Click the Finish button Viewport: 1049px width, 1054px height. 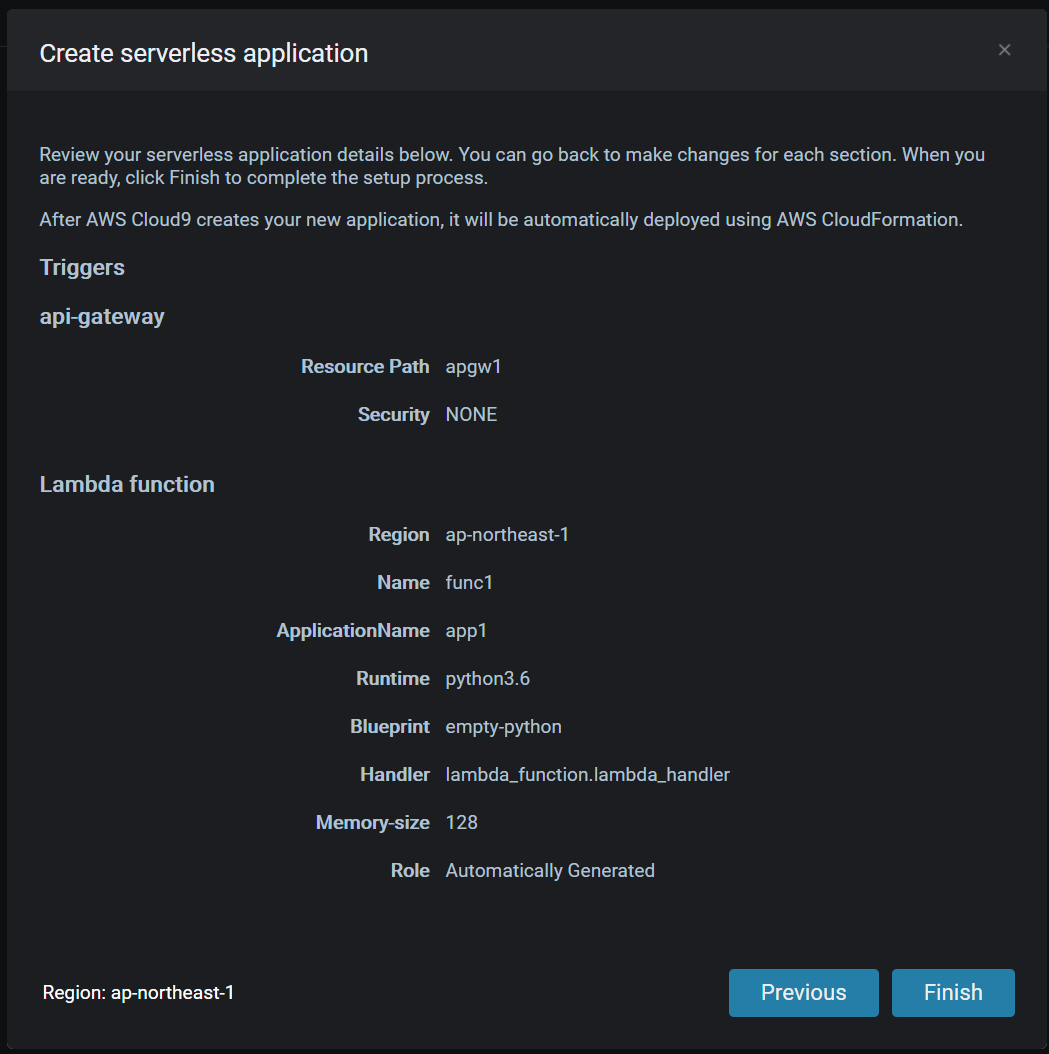[x=953, y=992]
